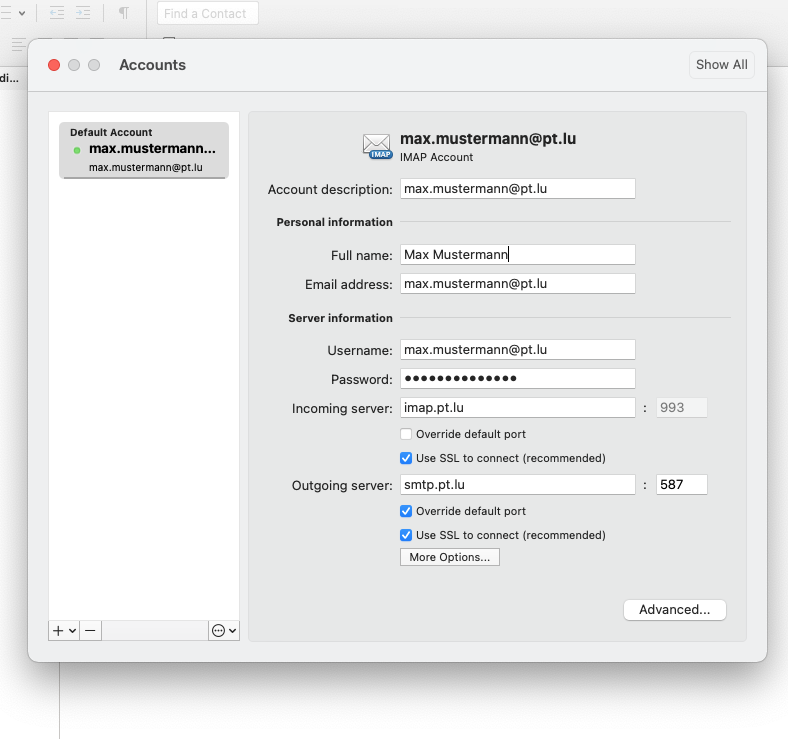Viewport: 788px width, 739px height.
Task: Click into the Incoming server field
Action: click(x=518, y=408)
